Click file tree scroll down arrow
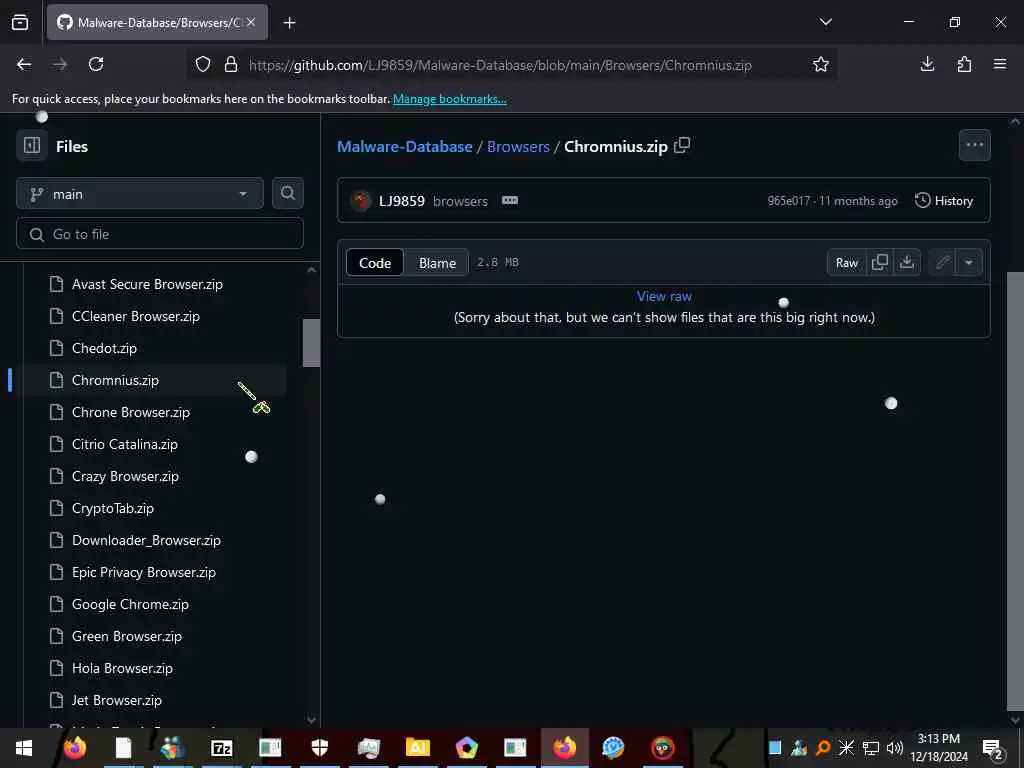The image size is (1024, 768). (x=312, y=720)
